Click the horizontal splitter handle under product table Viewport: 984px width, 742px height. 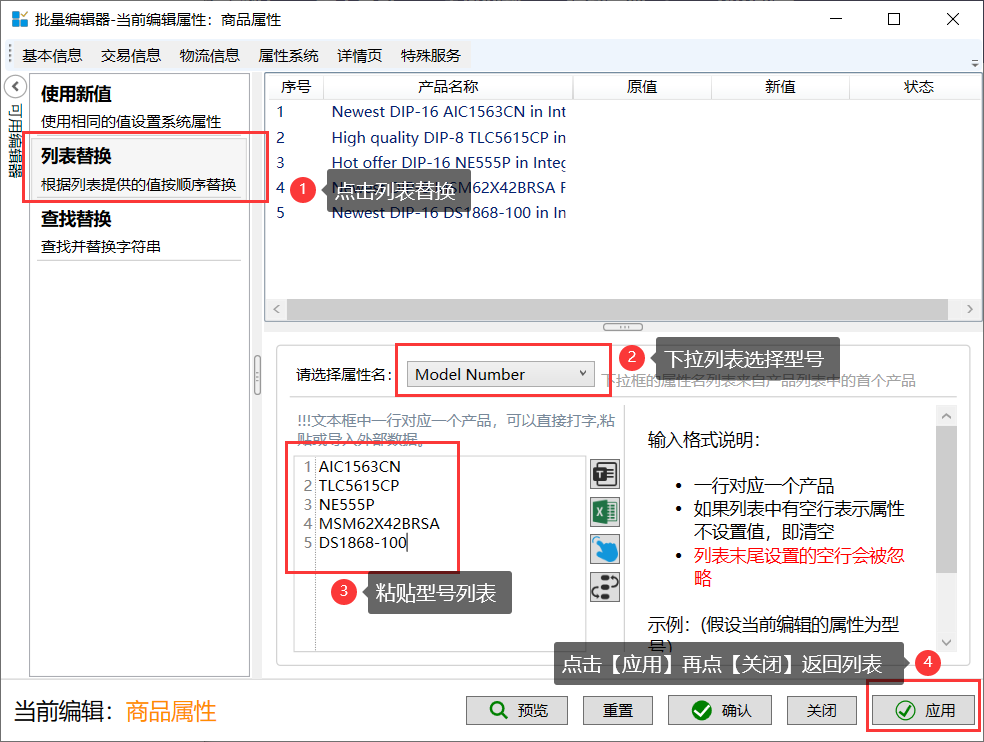[x=623, y=327]
